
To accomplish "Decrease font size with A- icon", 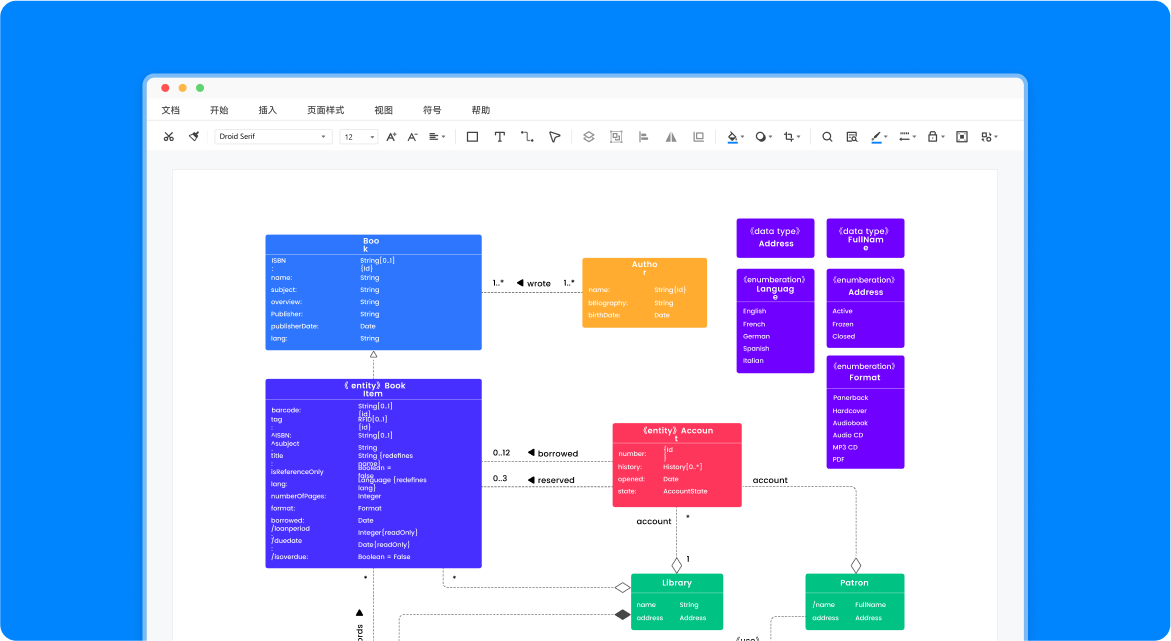I will (x=413, y=137).
